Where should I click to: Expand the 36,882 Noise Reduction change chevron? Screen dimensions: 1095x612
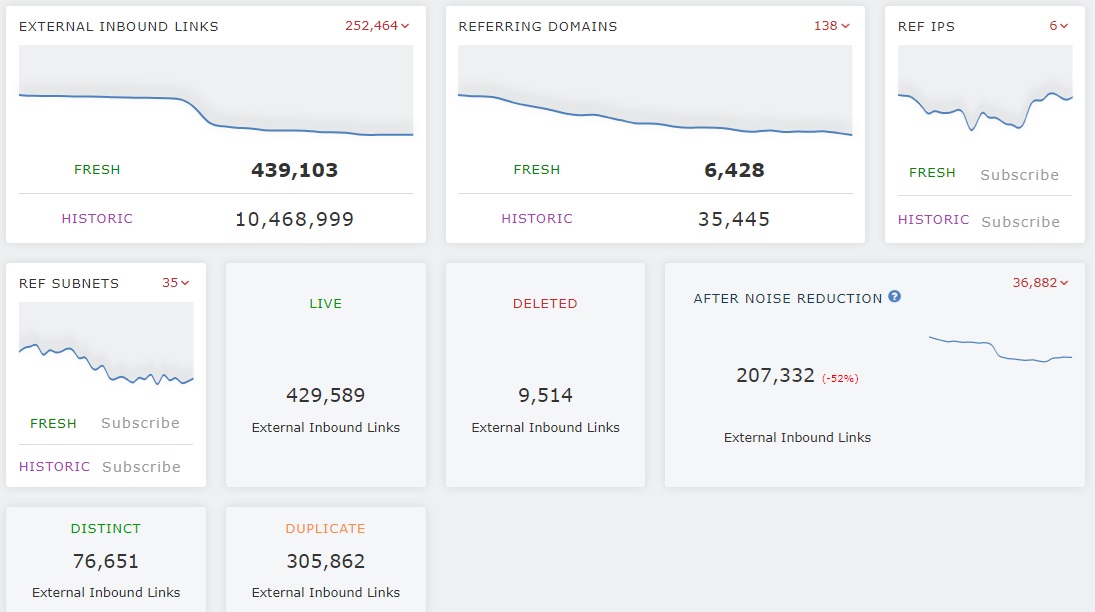[1064, 283]
